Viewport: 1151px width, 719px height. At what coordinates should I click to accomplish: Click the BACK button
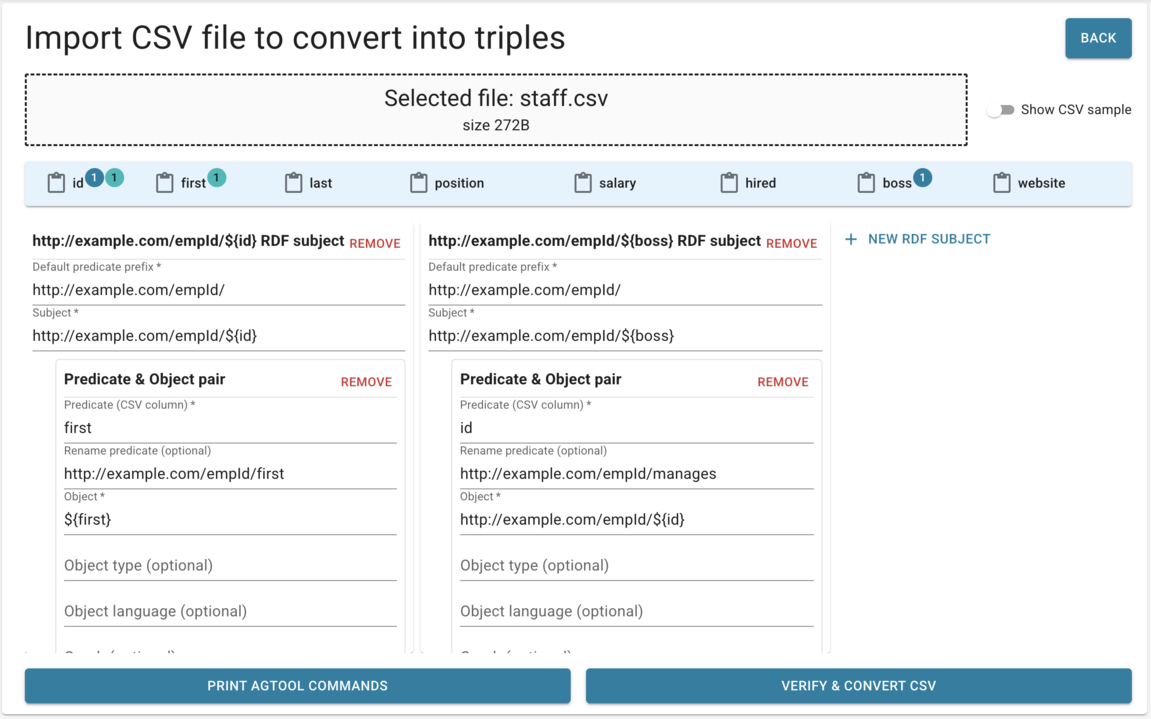(x=1098, y=37)
